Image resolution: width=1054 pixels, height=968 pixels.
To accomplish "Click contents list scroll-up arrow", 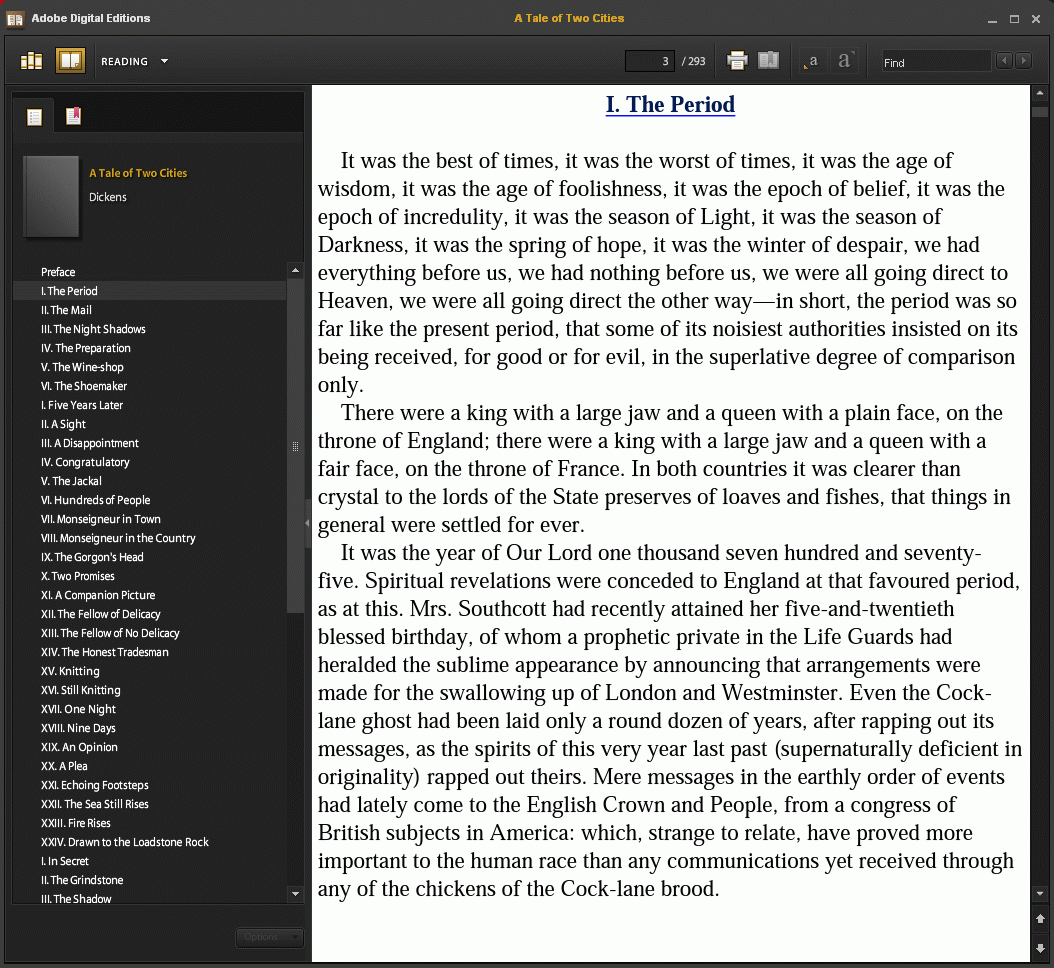I will click(x=295, y=270).
